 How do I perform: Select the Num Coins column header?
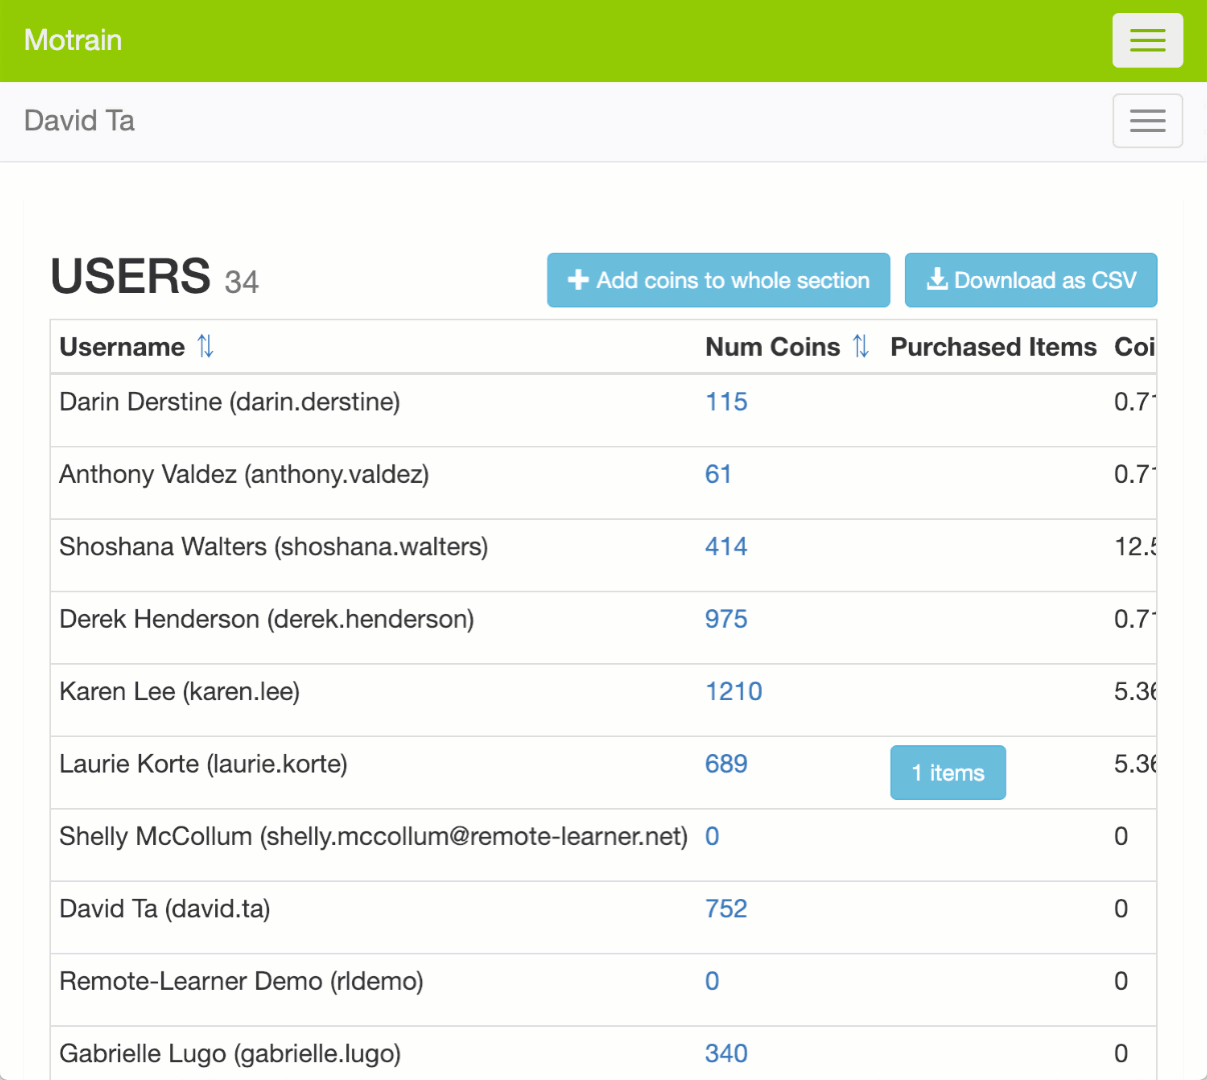(771, 346)
